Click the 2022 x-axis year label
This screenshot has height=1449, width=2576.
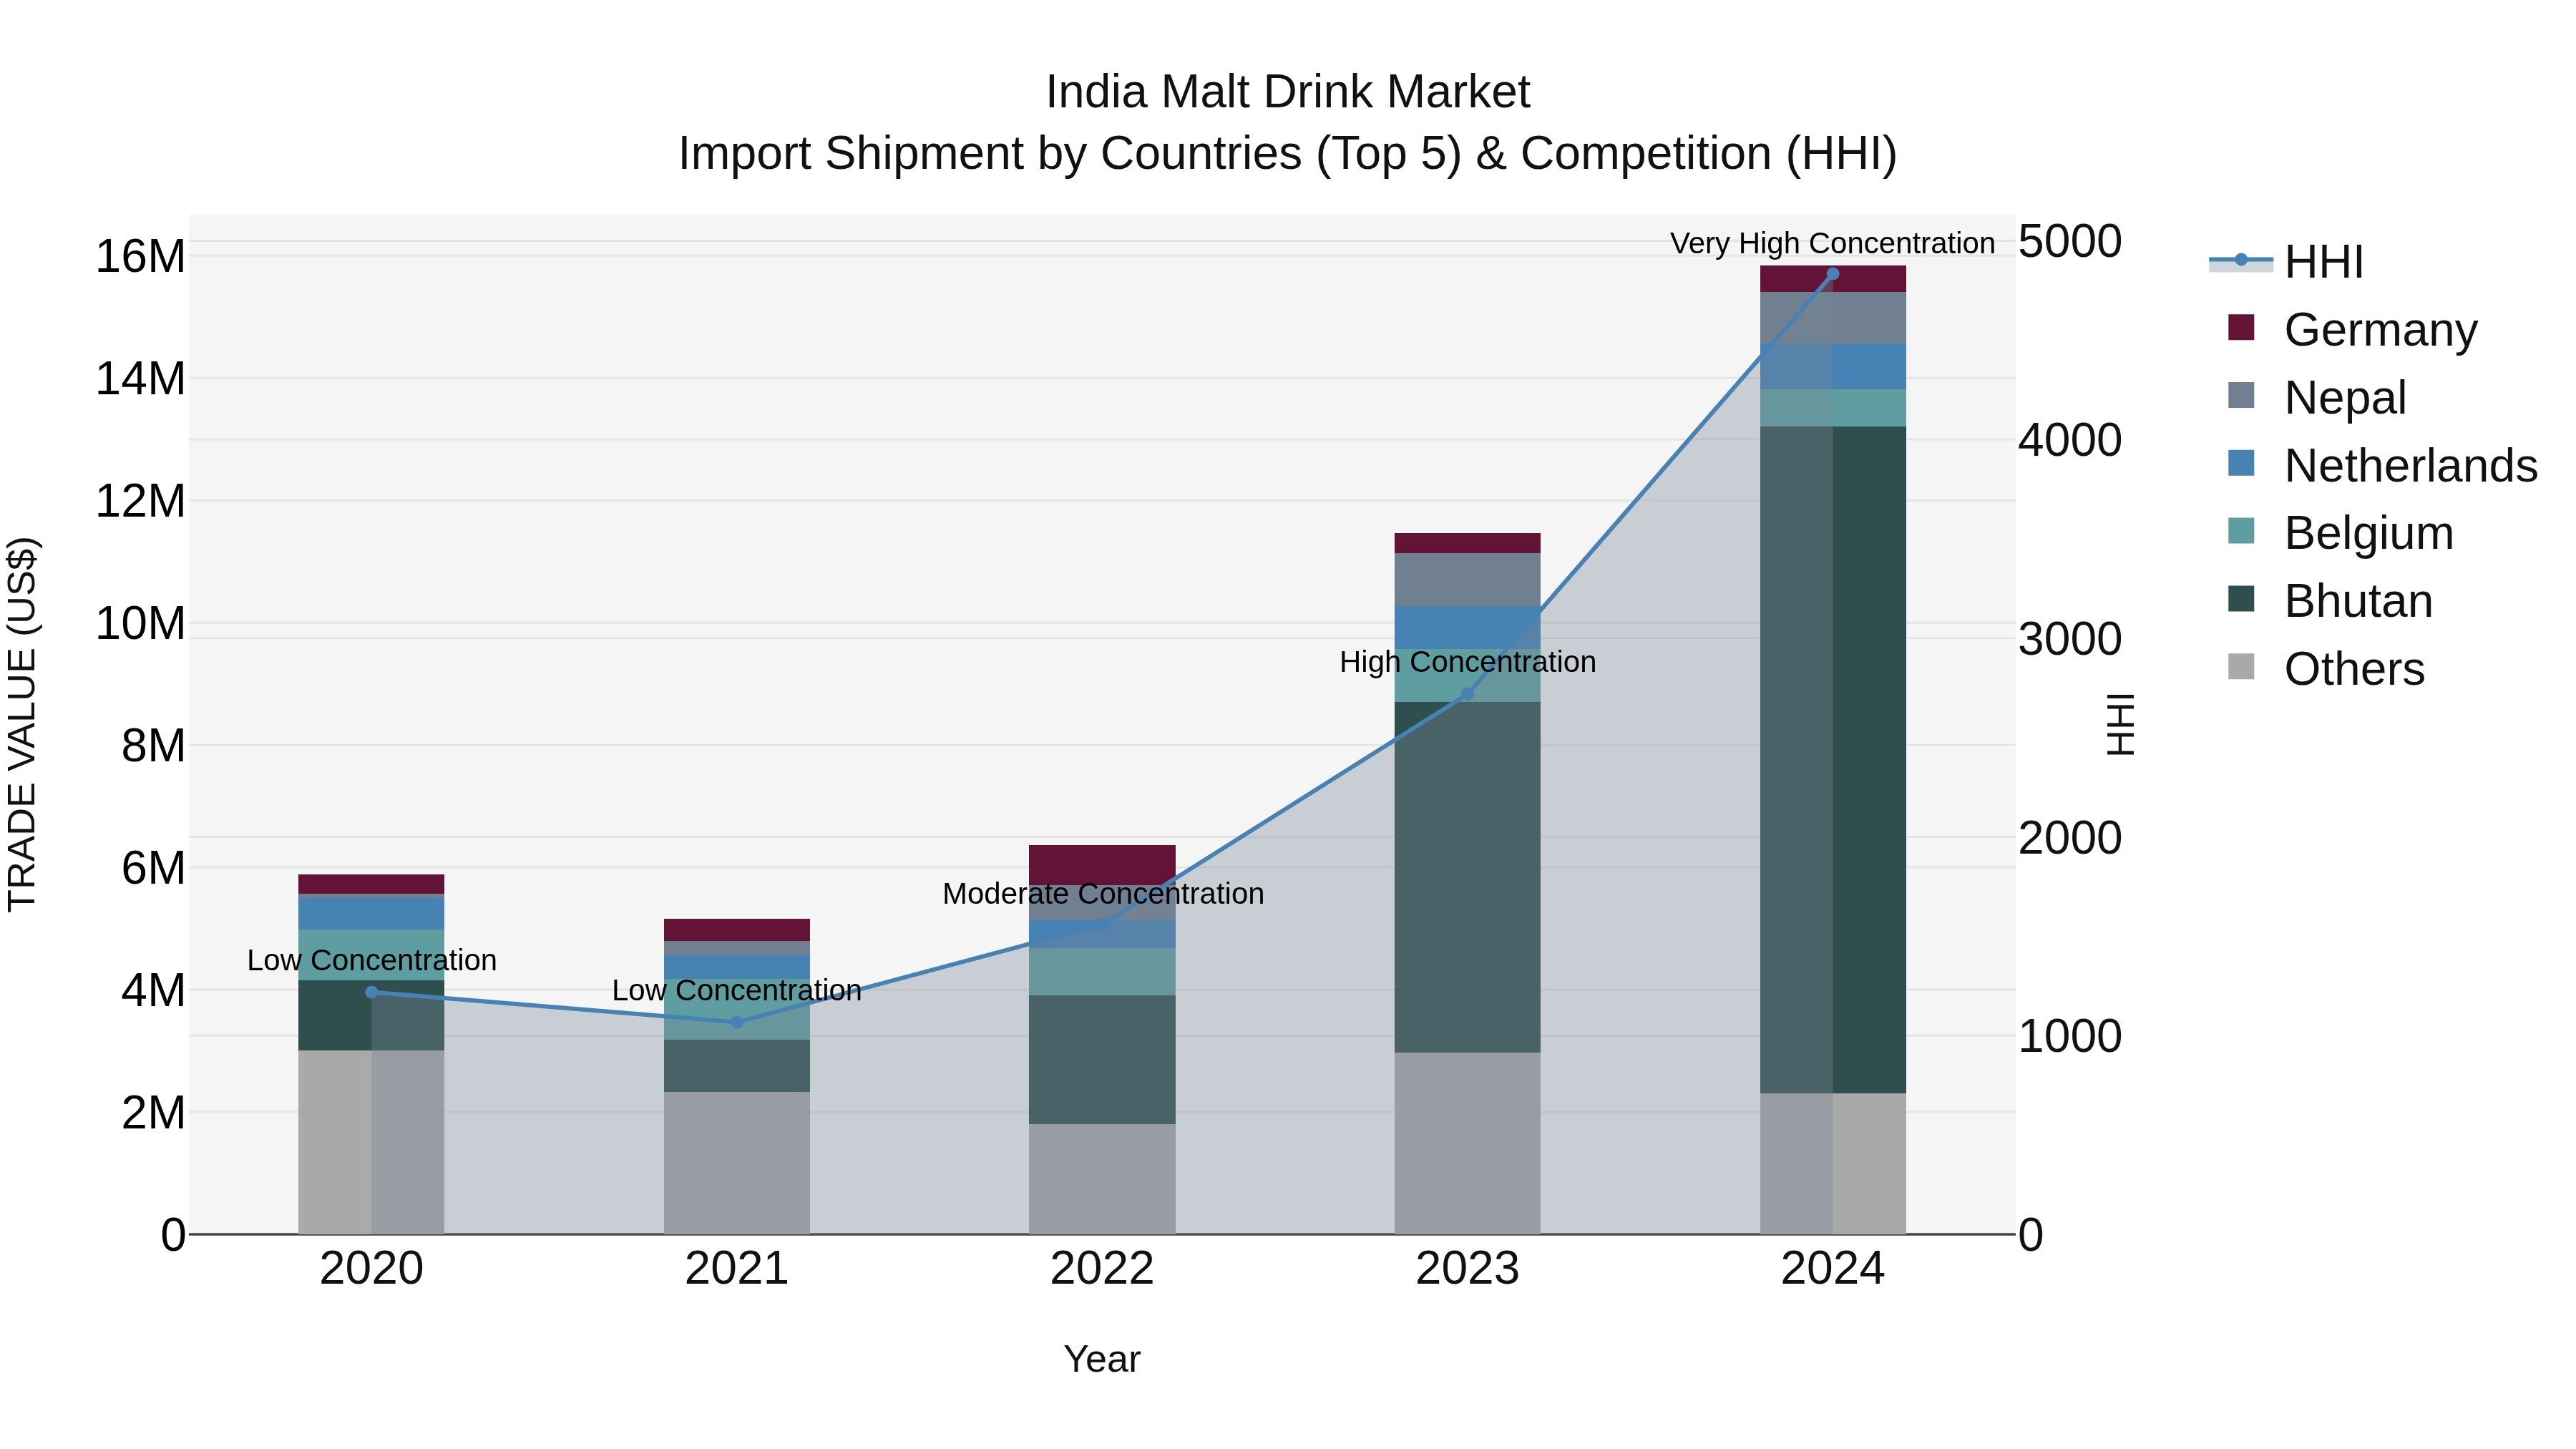point(1102,1269)
